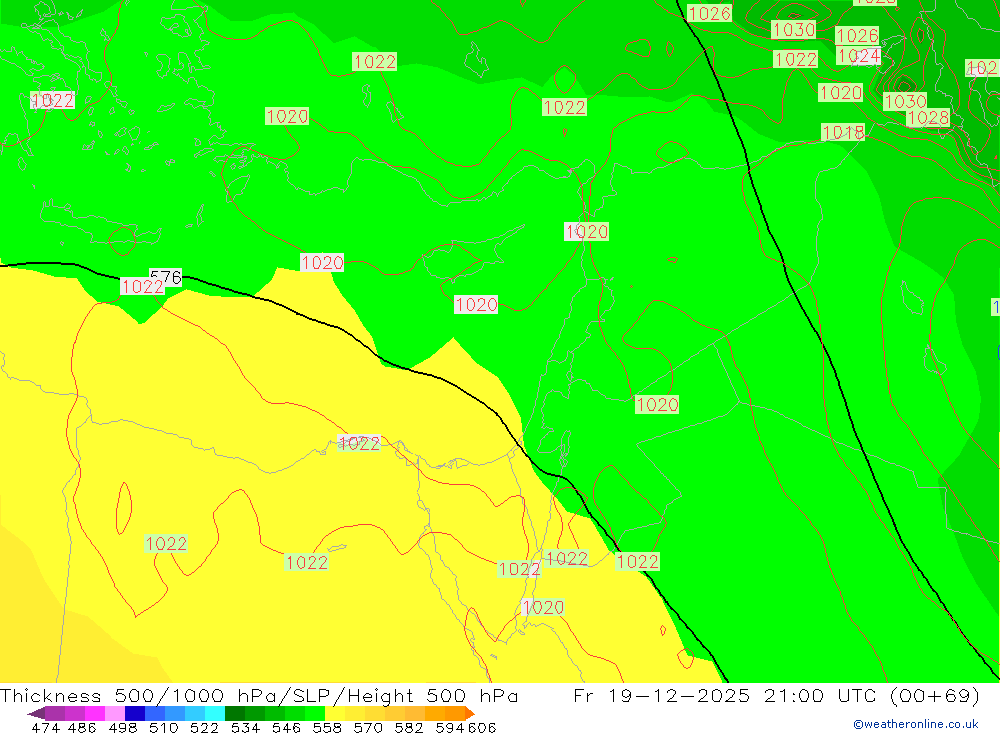The image size is (1000, 733).
Task: Click the legend value 606
Action: pos(482,727)
